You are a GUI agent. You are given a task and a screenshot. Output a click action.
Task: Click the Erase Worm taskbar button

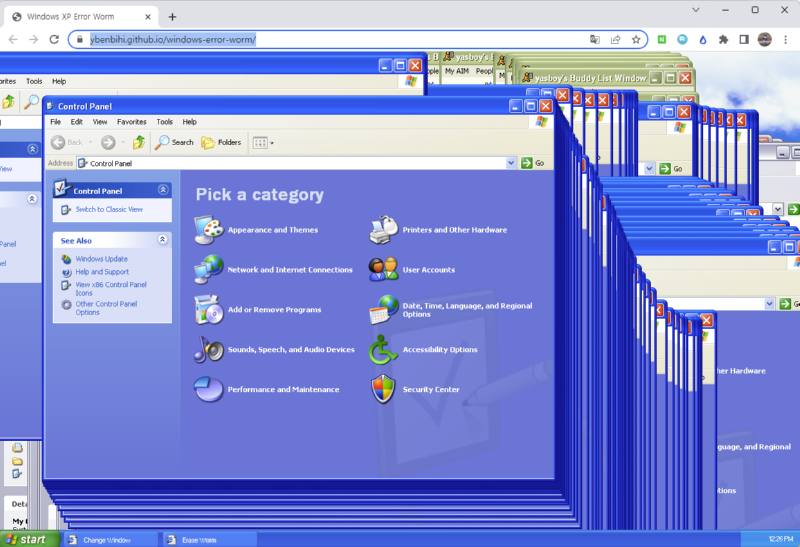click(x=198, y=540)
